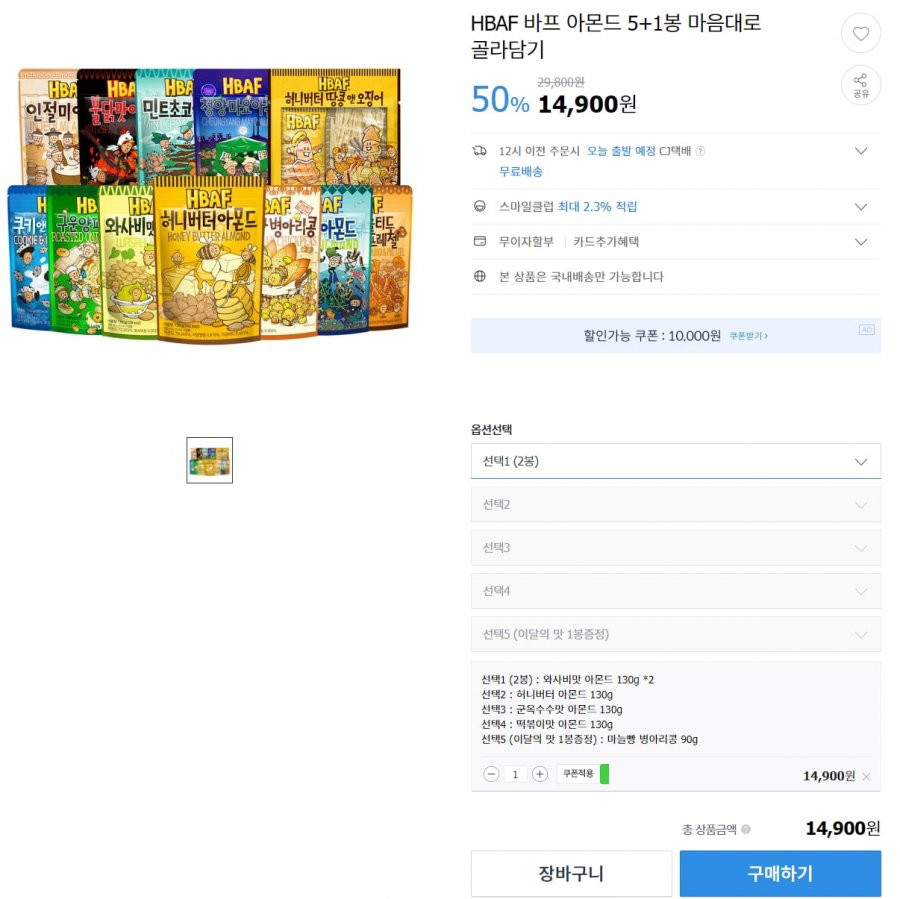
Task: Expand the 스마일클럽 적립 row
Action: (x=676, y=207)
